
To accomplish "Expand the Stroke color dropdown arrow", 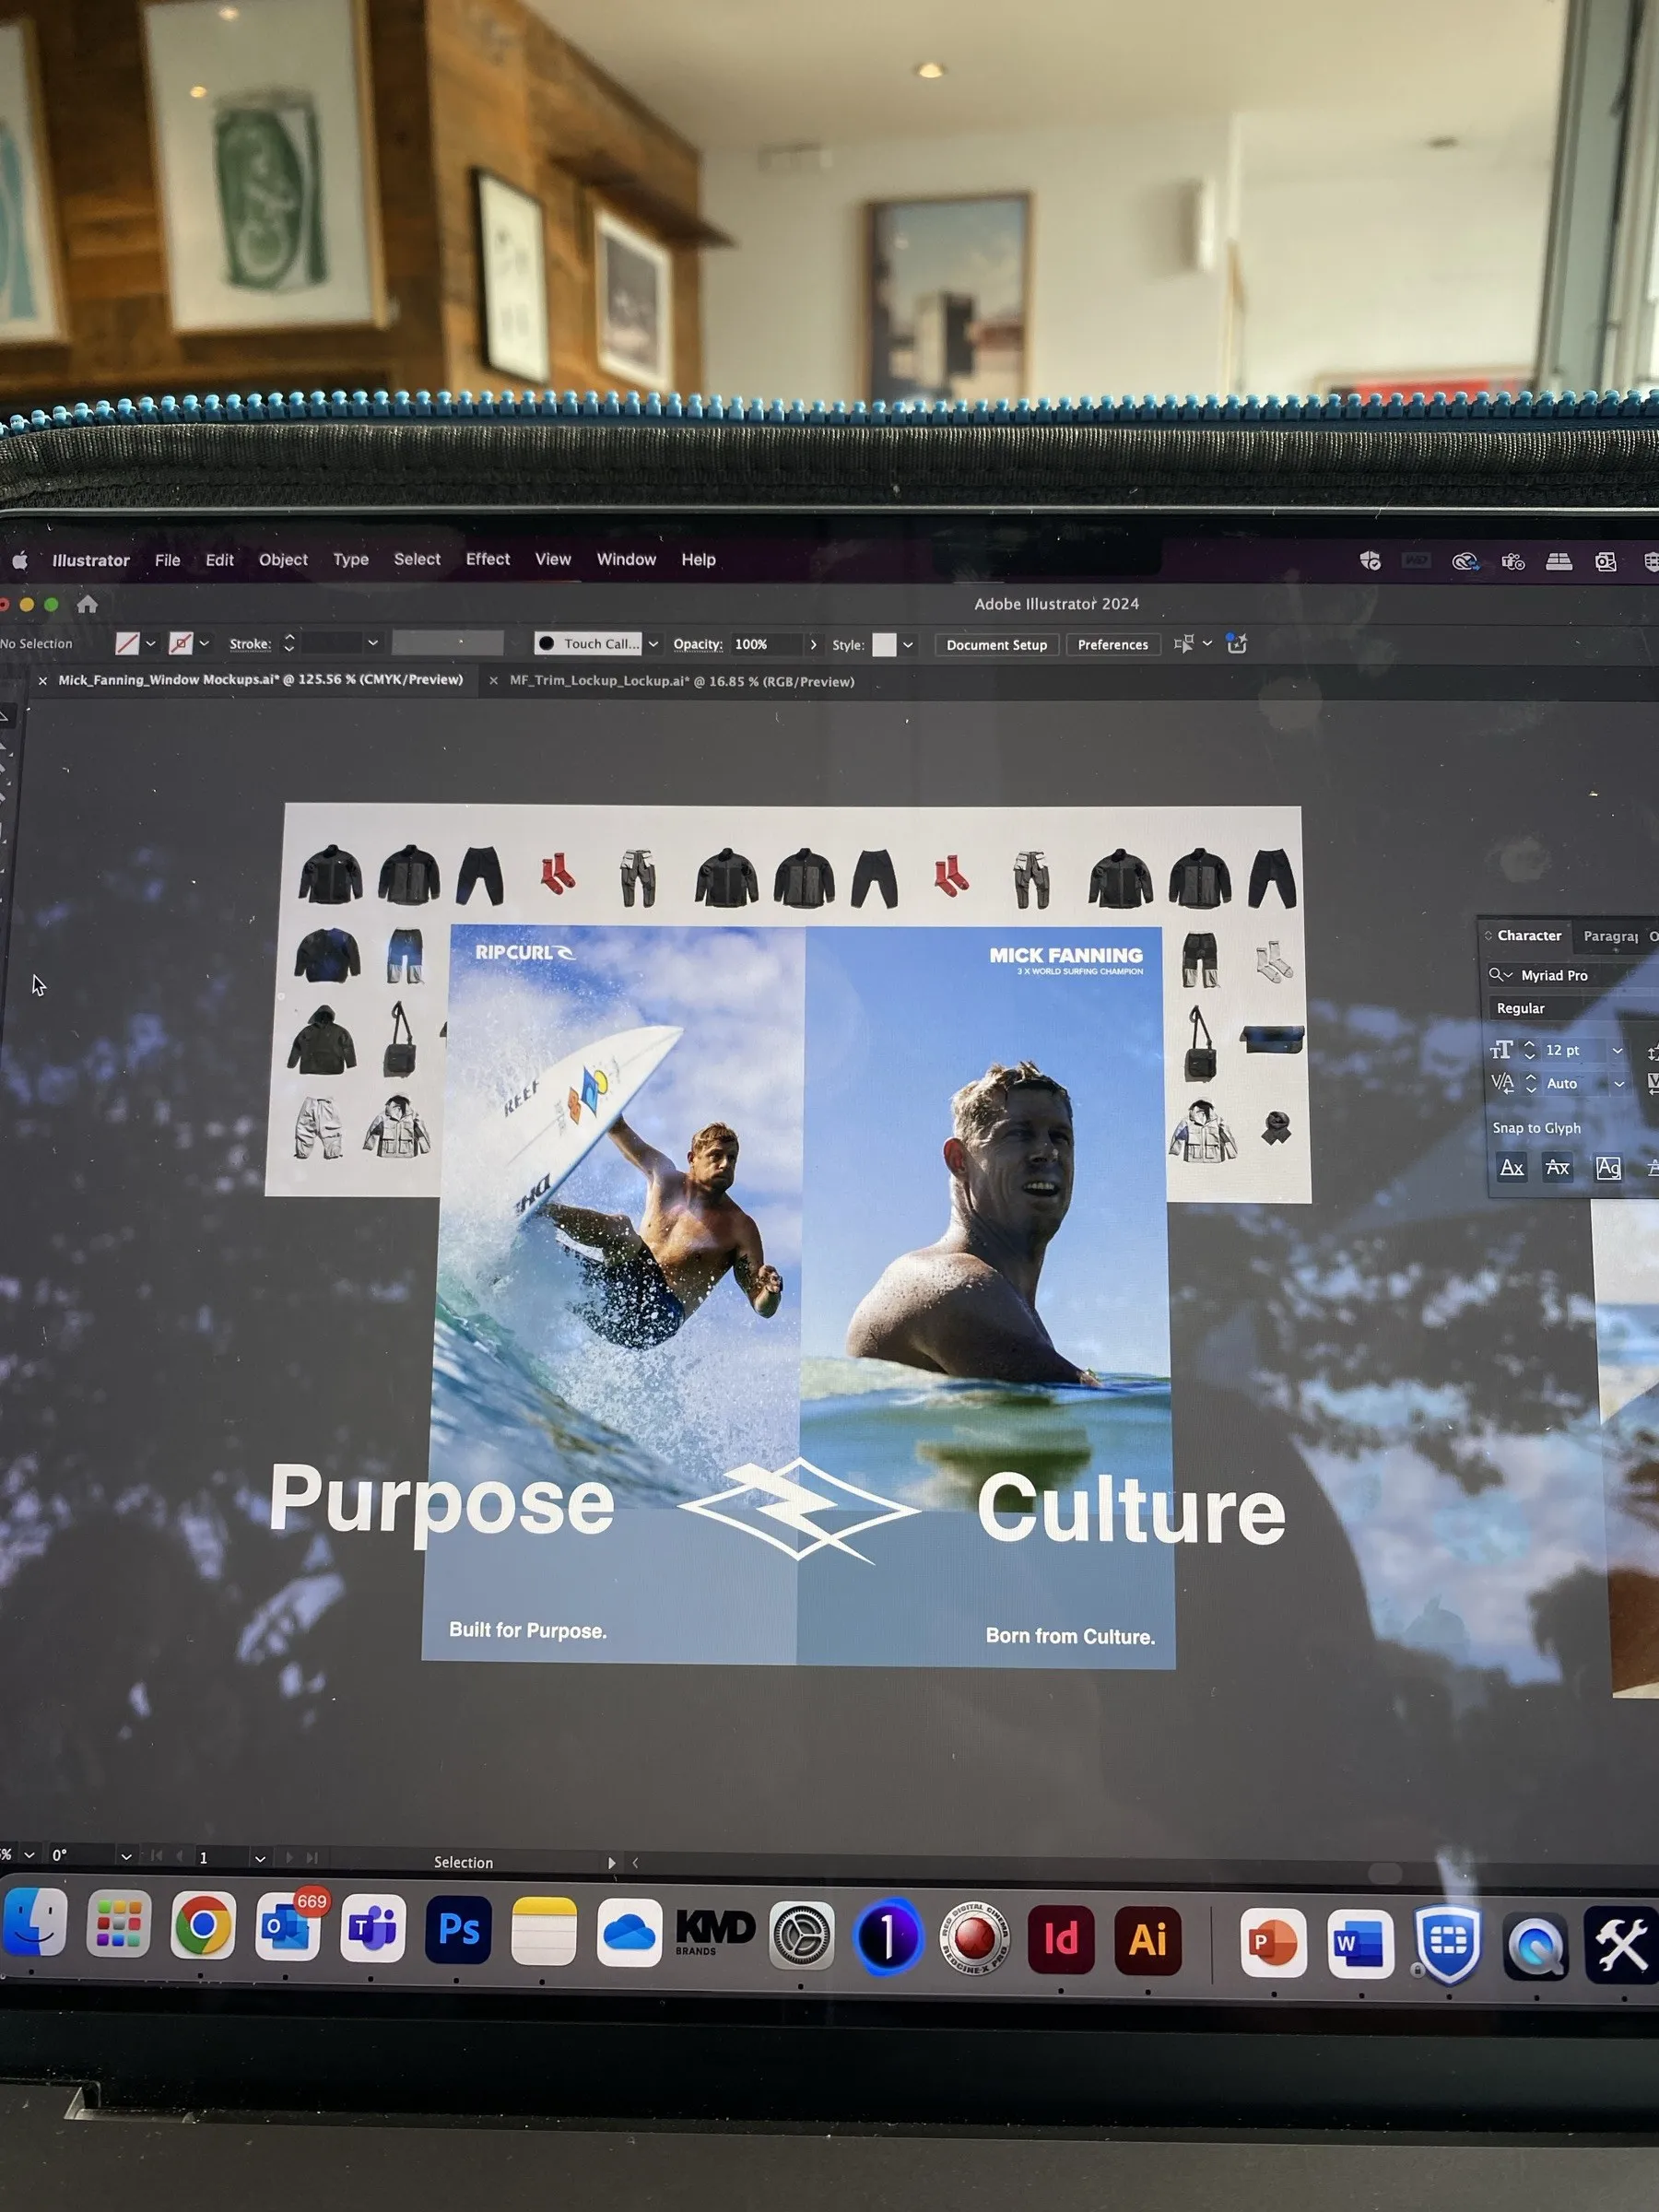I will (x=204, y=644).
